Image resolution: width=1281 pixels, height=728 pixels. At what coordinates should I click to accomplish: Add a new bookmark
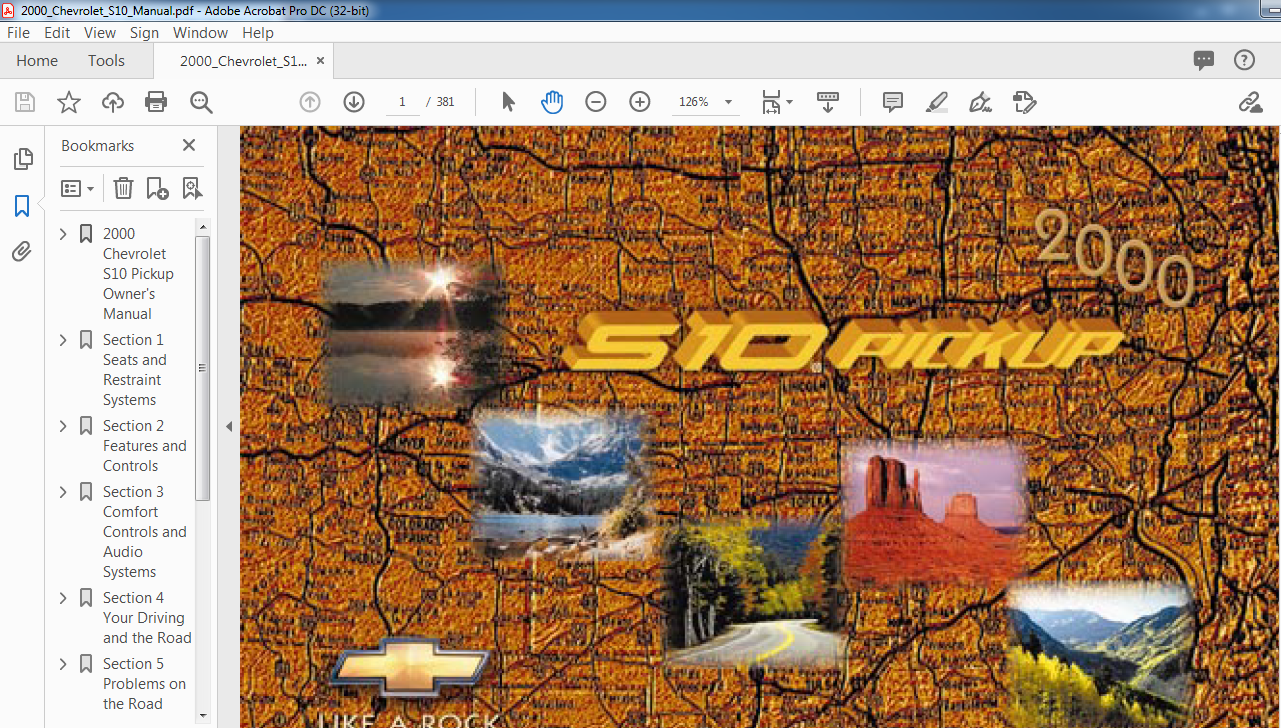tap(157, 188)
